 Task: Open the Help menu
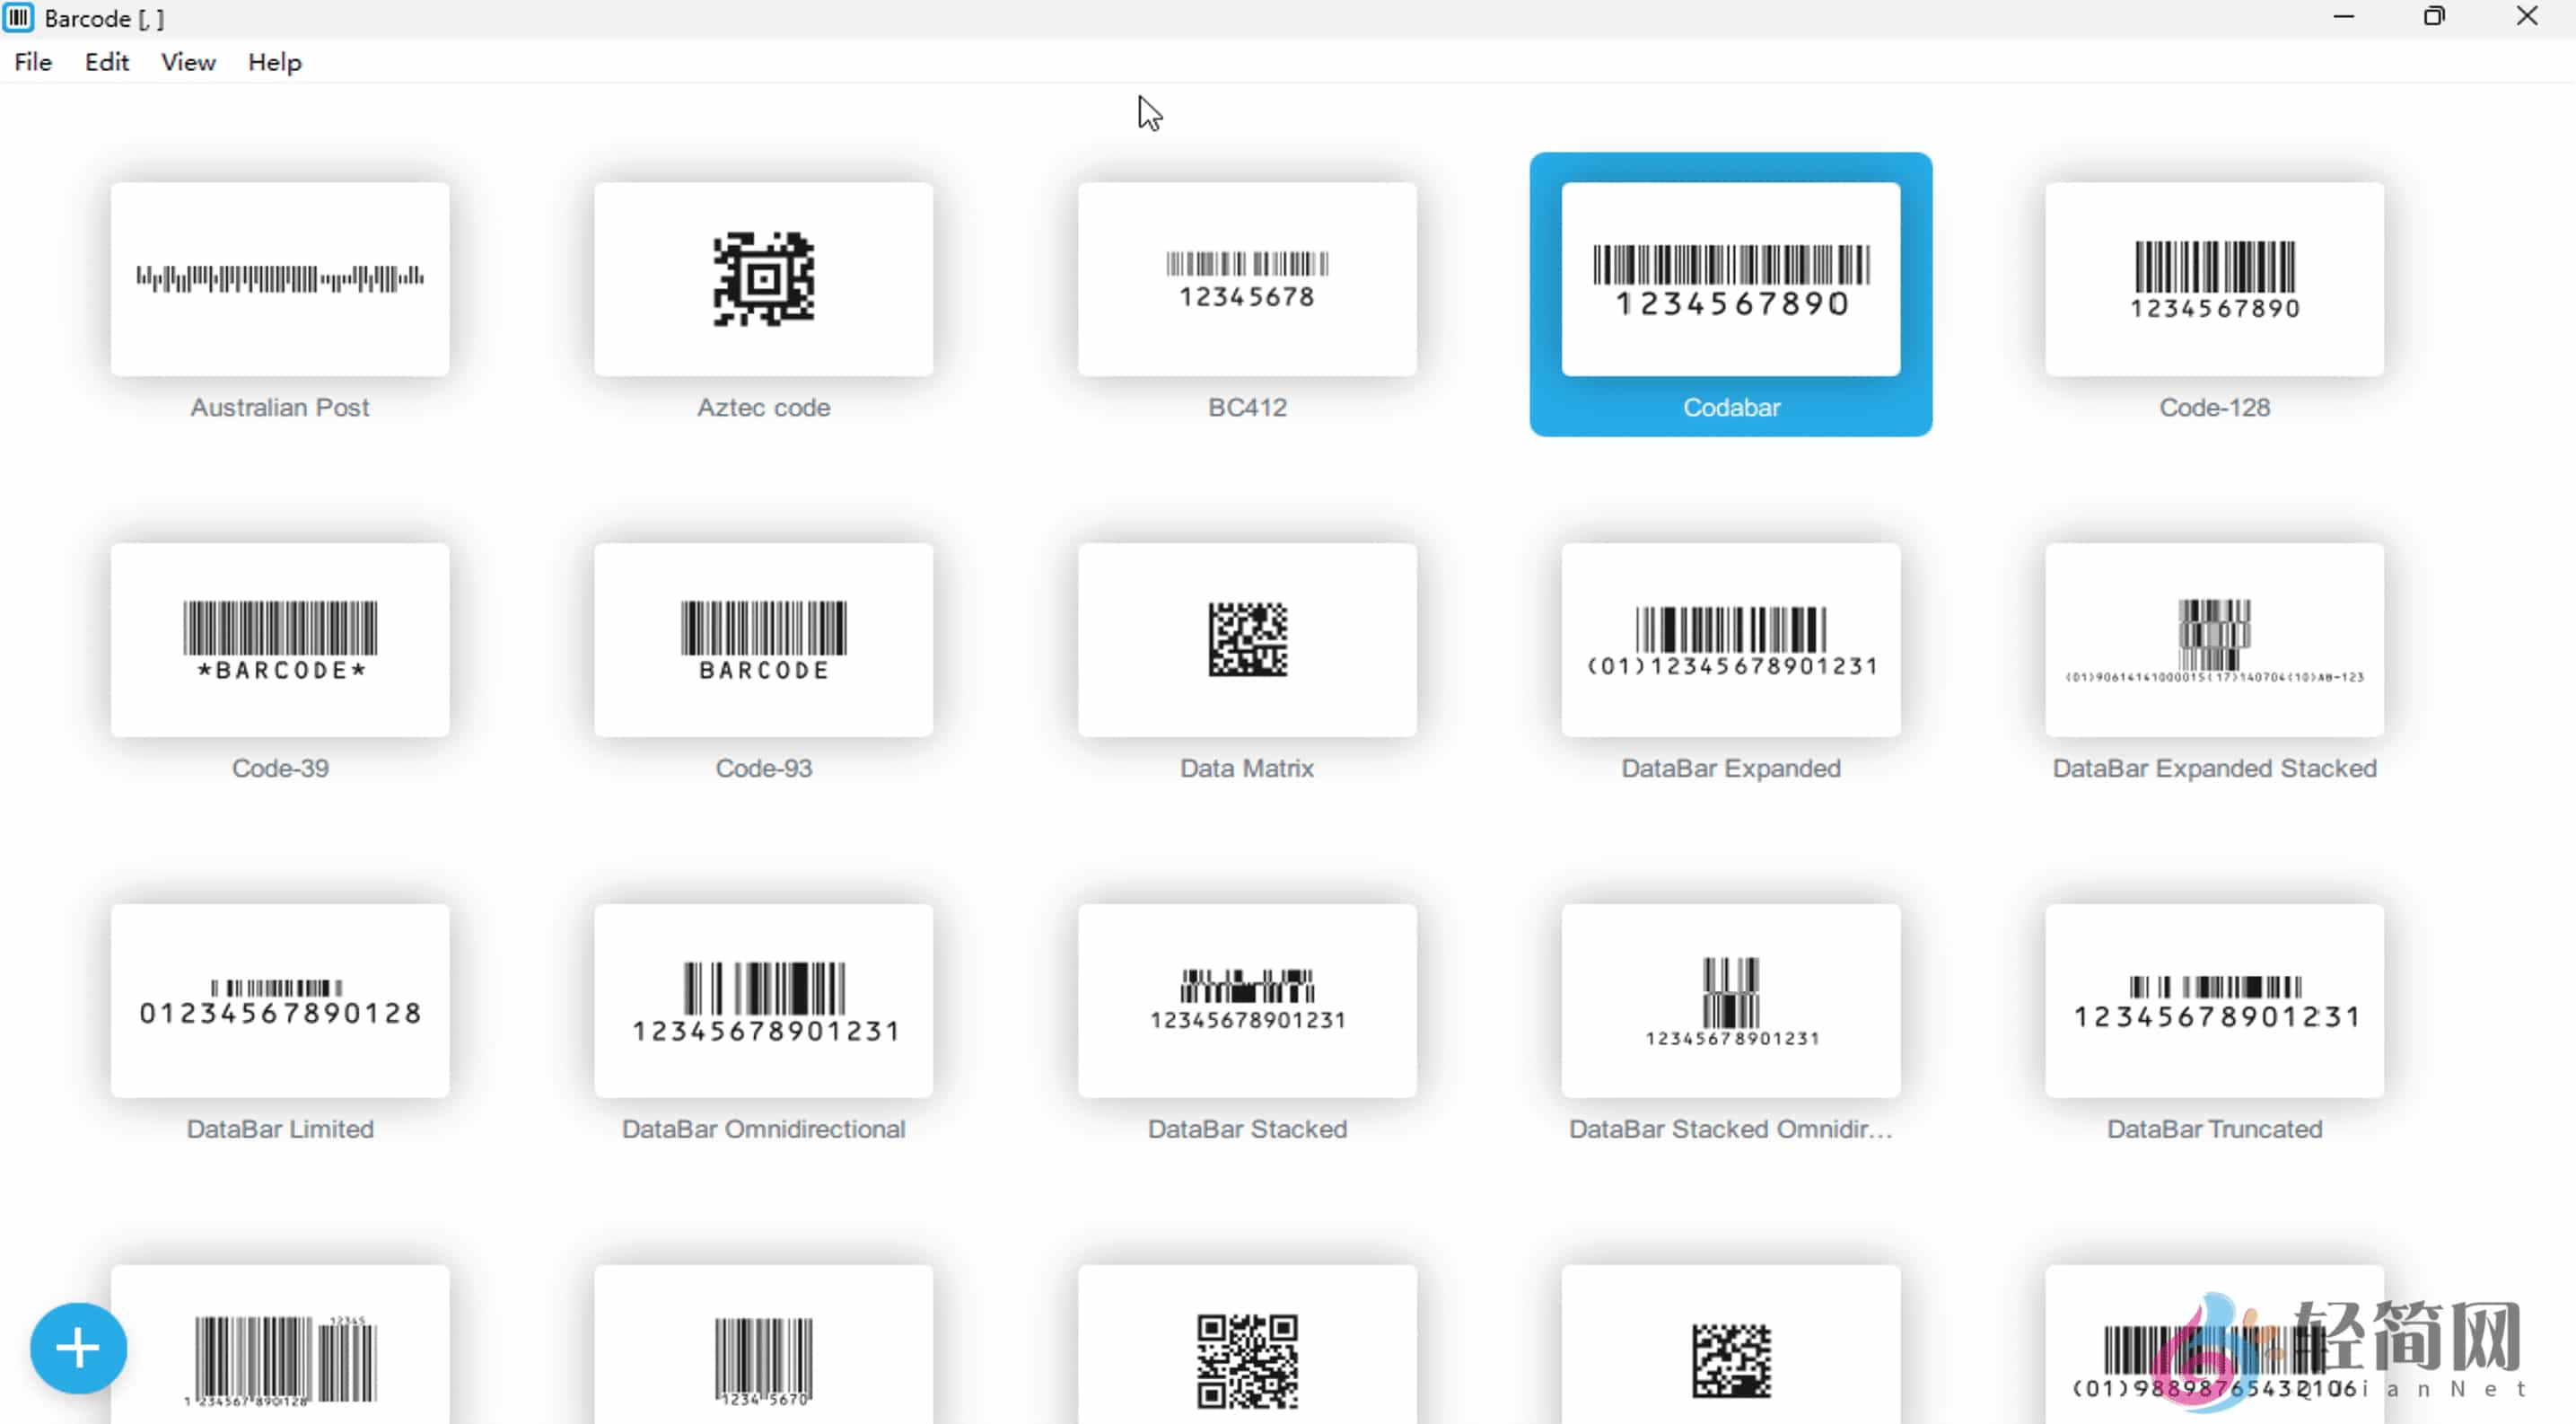(274, 61)
